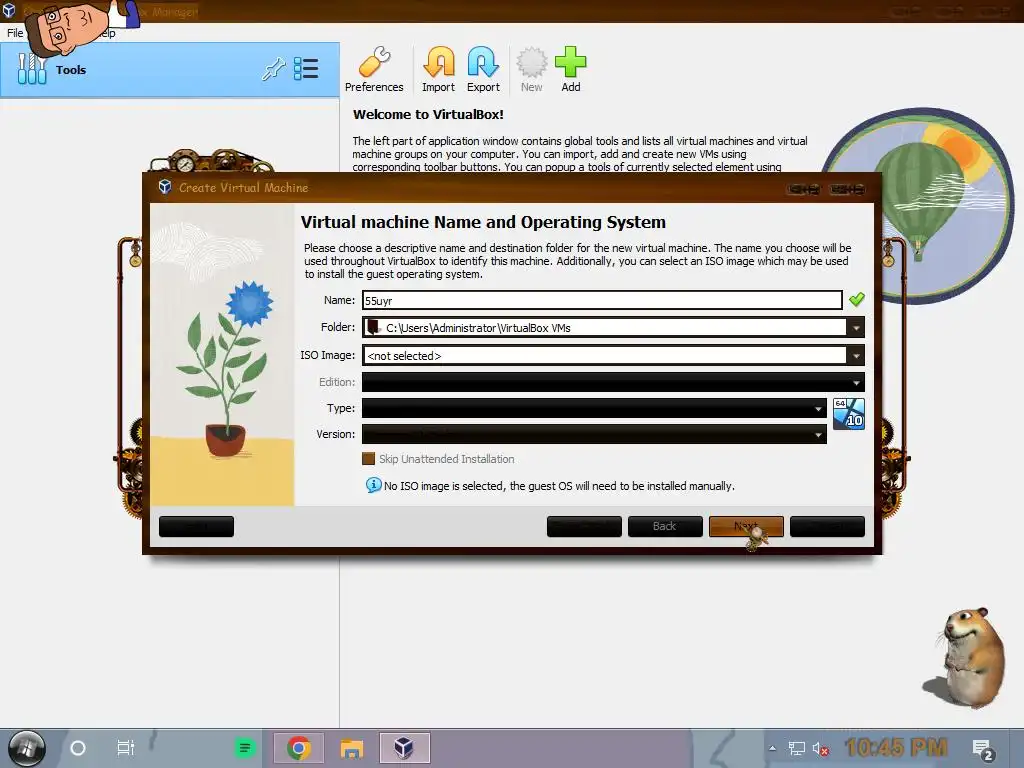This screenshot has width=1024, height=768.
Task: Open Preferences from the toolbar
Action: pos(374,69)
